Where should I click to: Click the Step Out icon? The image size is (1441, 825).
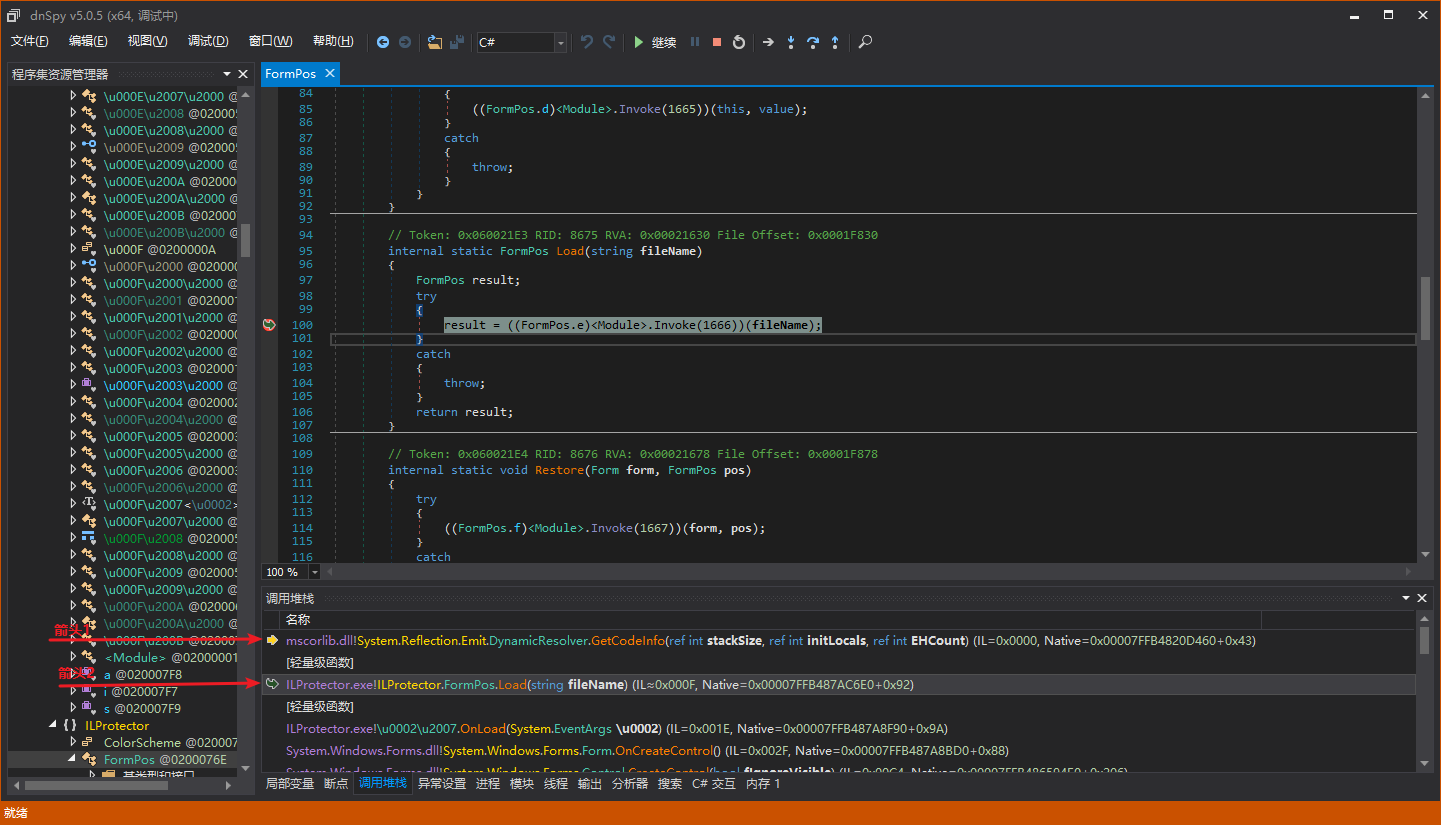pos(835,42)
